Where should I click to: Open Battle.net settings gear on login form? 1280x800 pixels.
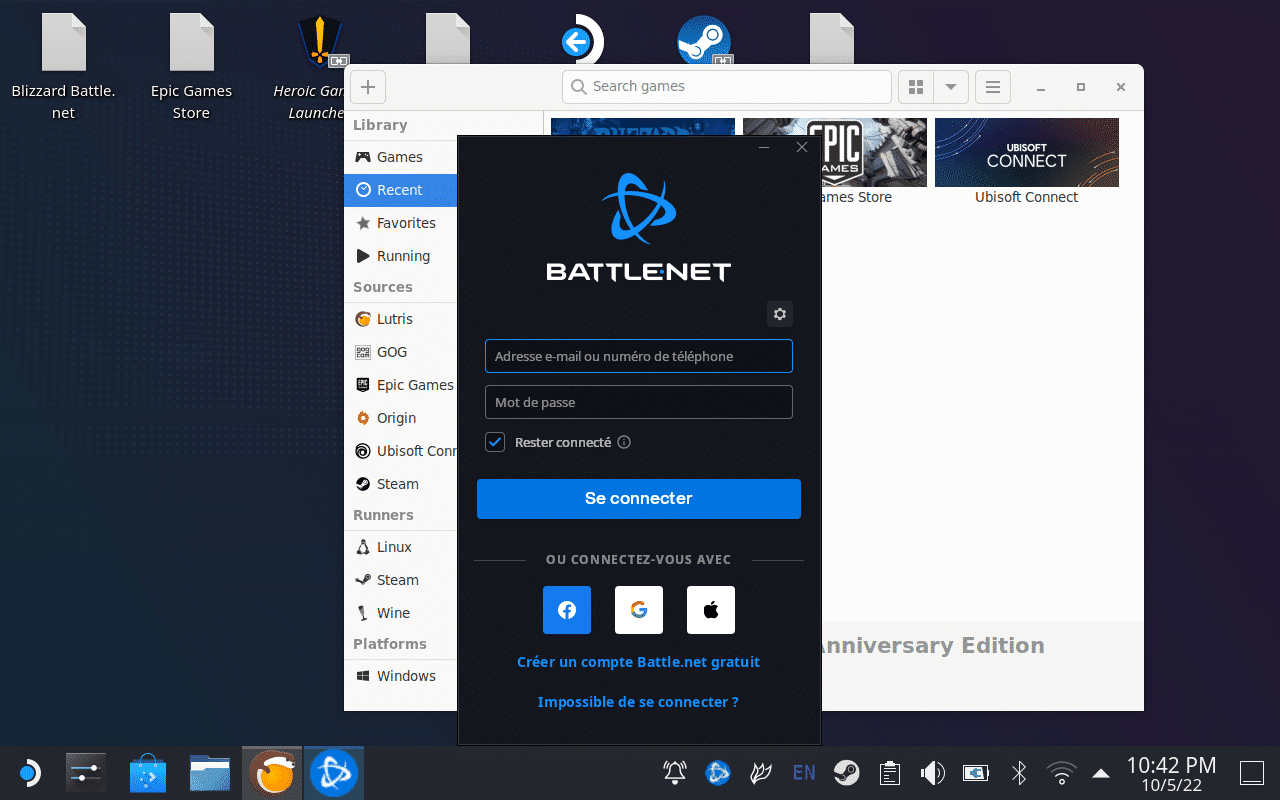[780, 314]
